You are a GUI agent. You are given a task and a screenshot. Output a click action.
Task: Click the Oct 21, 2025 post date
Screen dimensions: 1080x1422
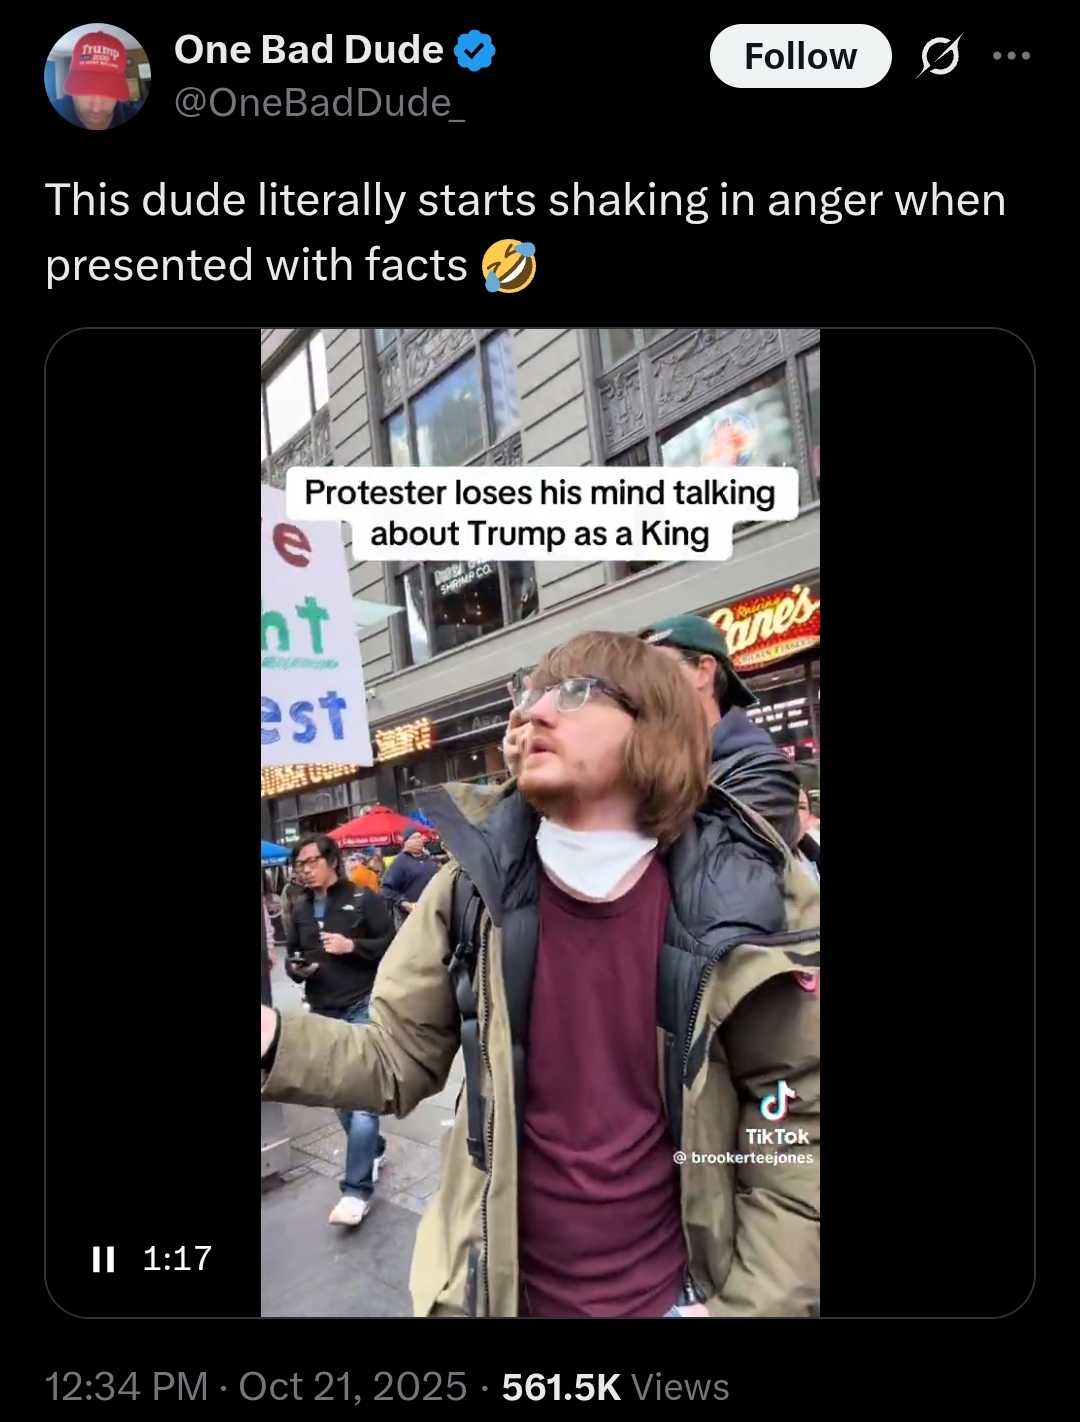point(352,1386)
